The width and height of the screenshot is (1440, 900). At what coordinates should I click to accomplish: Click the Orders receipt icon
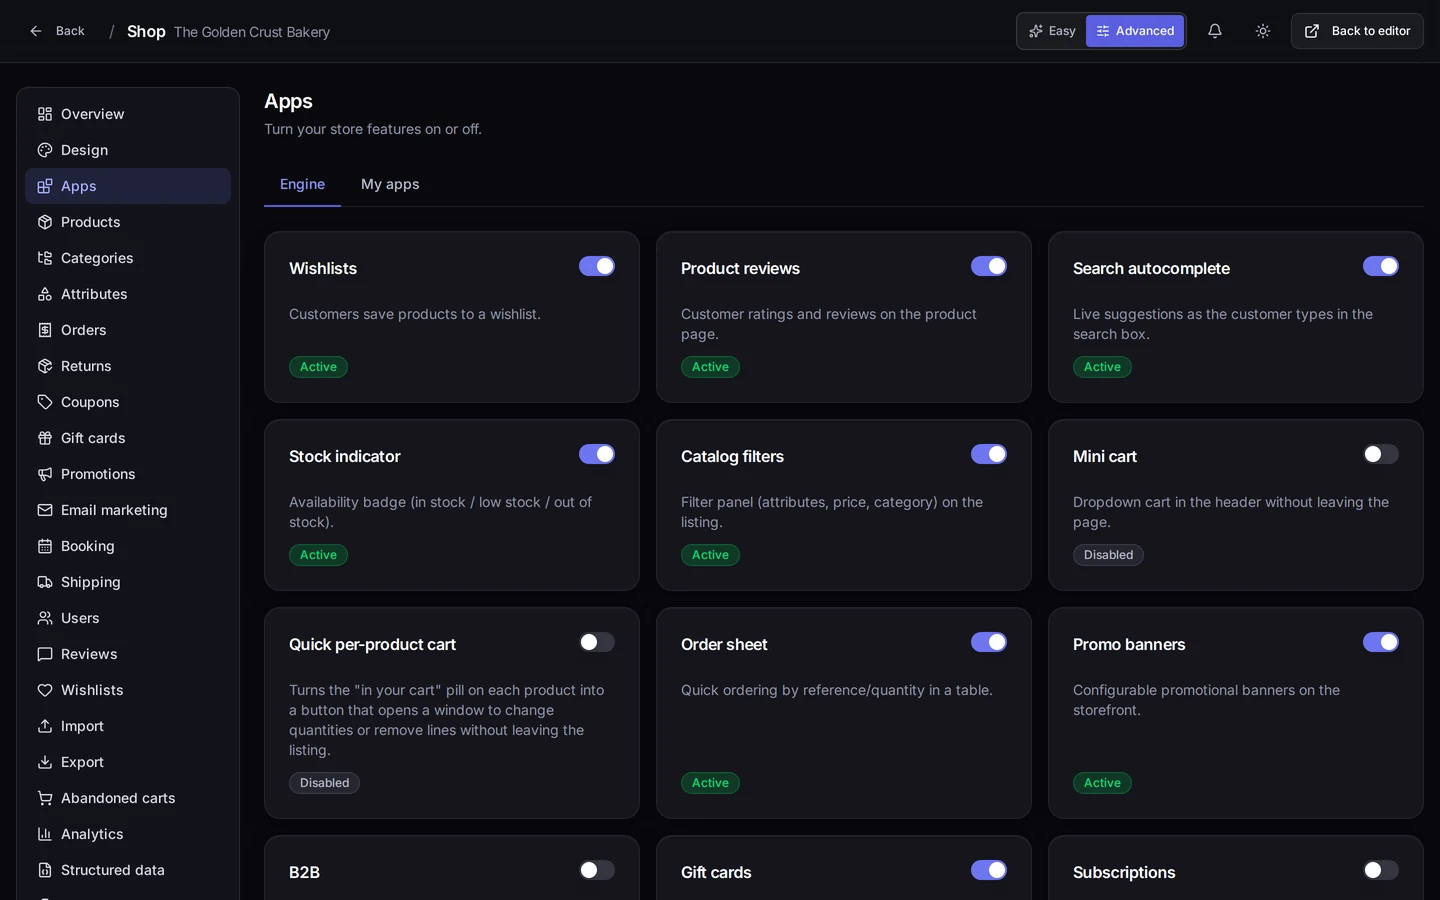[45, 330]
